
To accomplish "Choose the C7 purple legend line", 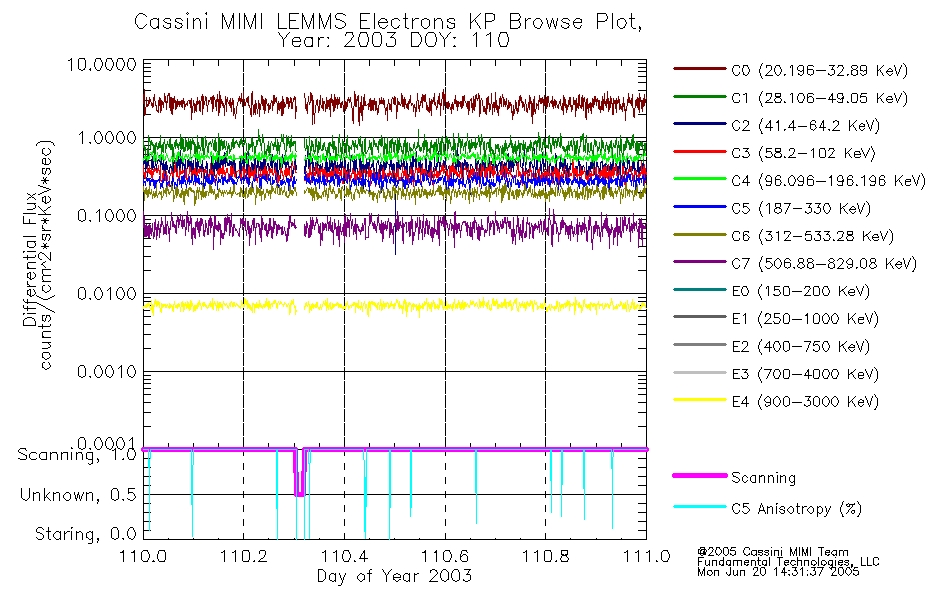I will [x=699, y=262].
